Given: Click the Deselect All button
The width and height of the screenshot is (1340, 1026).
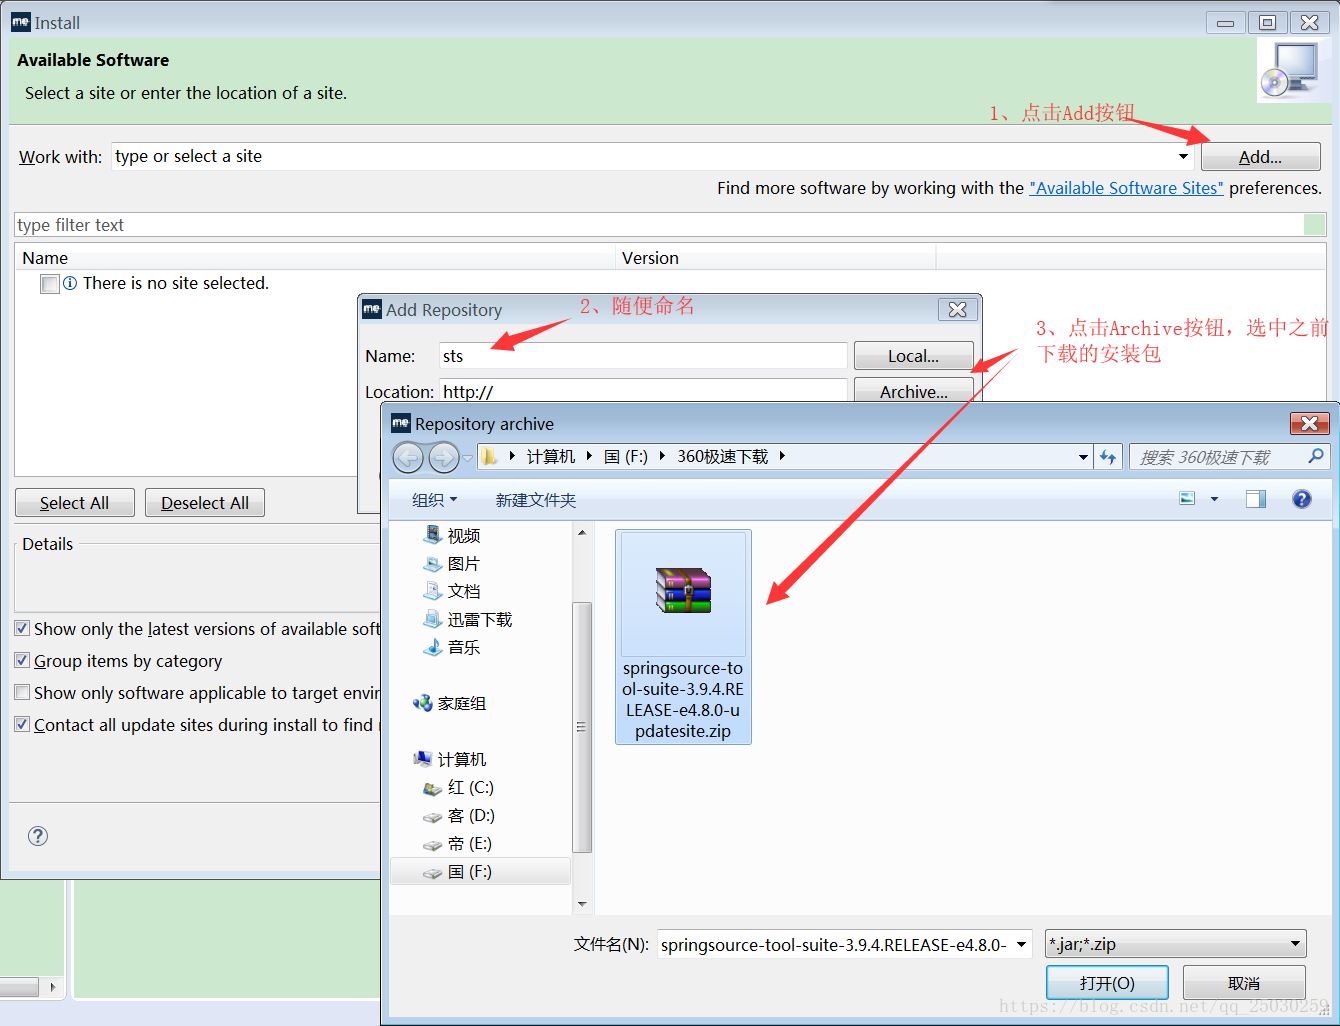Looking at the screenshot, I should (205, 503).
